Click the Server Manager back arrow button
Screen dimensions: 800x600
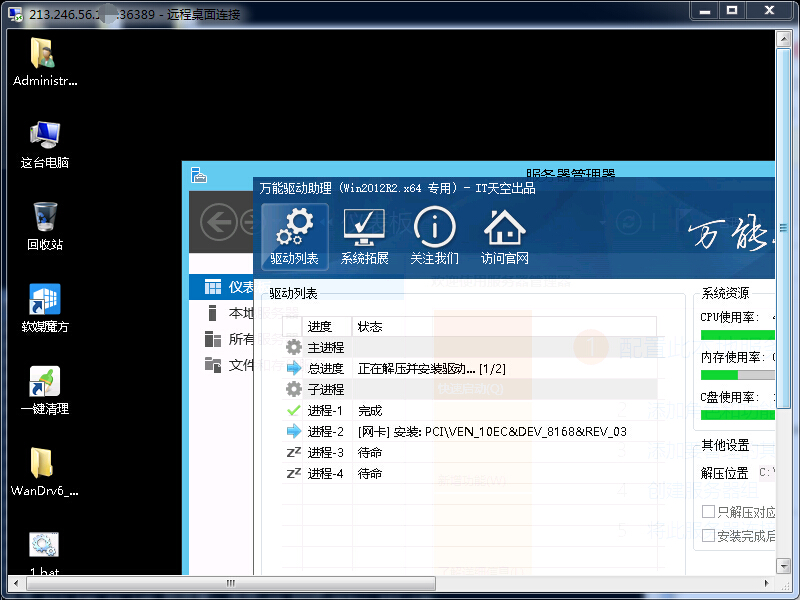coord(218,222)
